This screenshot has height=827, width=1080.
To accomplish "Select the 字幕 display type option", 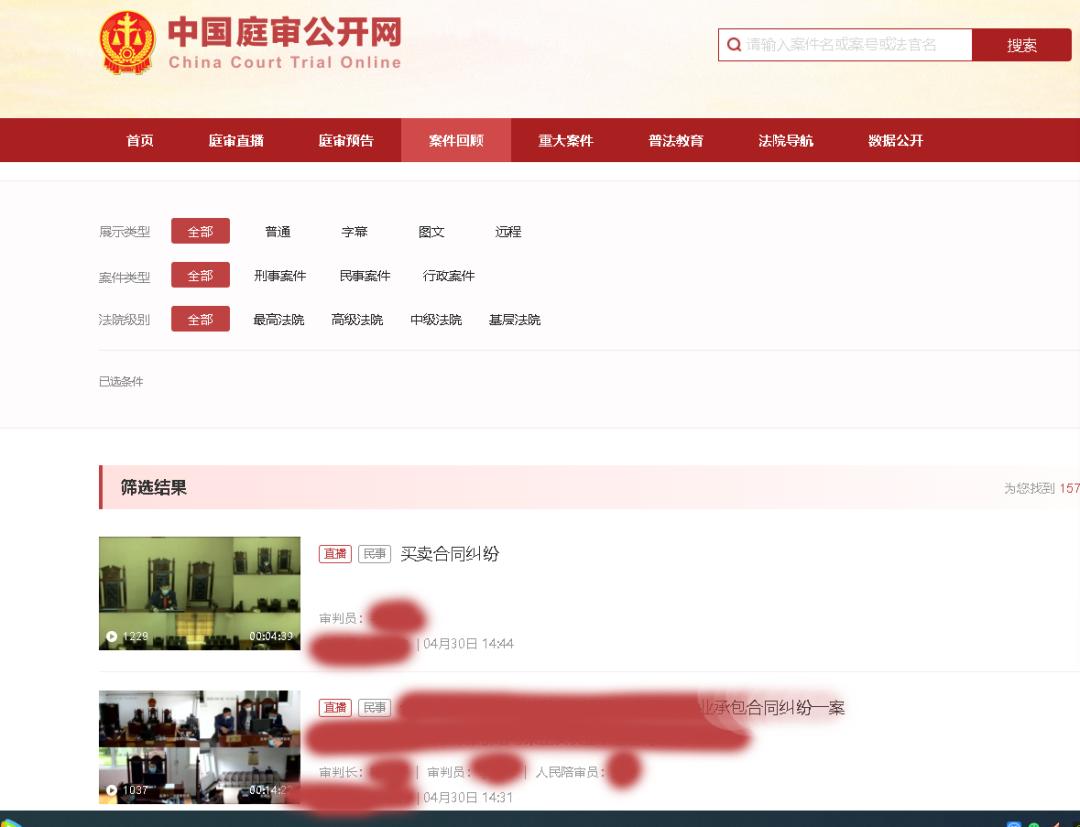I will tap(355, 231).
